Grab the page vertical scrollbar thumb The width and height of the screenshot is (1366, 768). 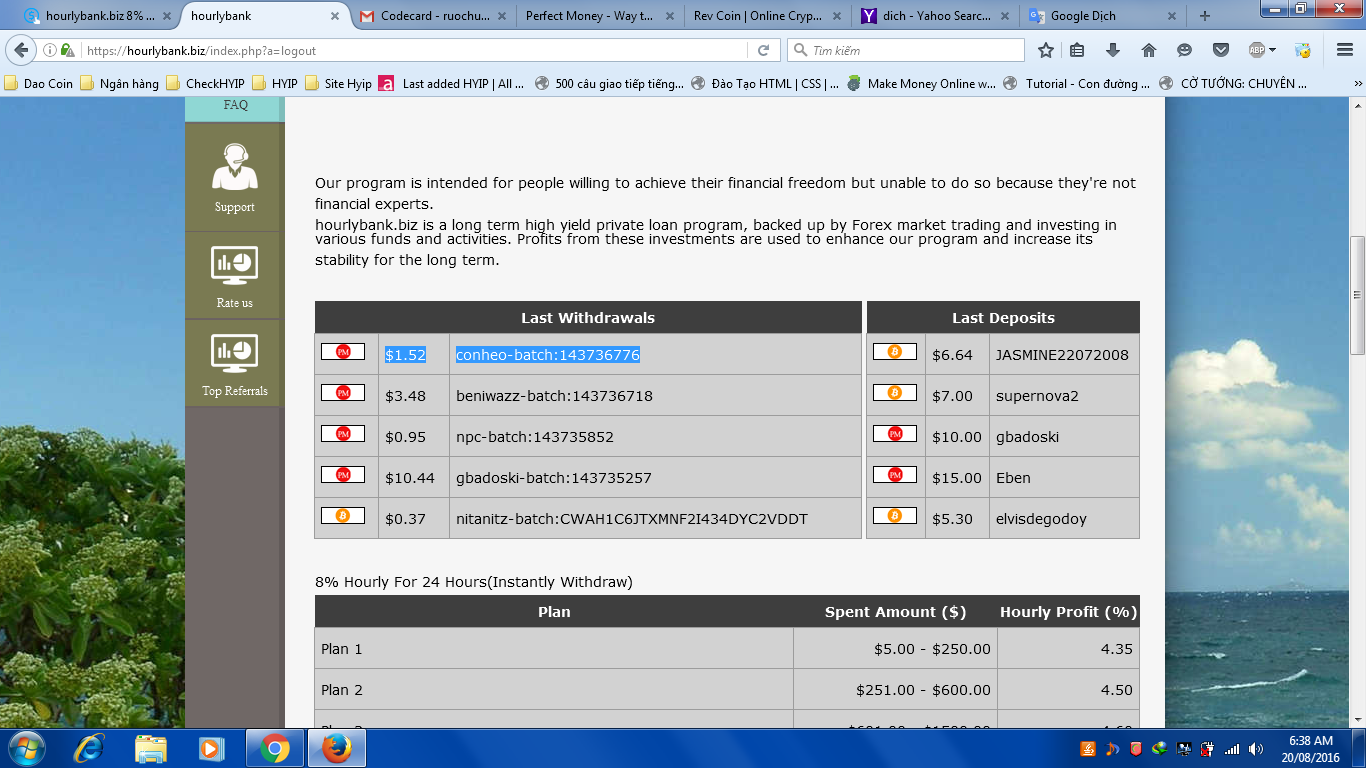[1357, 294]
